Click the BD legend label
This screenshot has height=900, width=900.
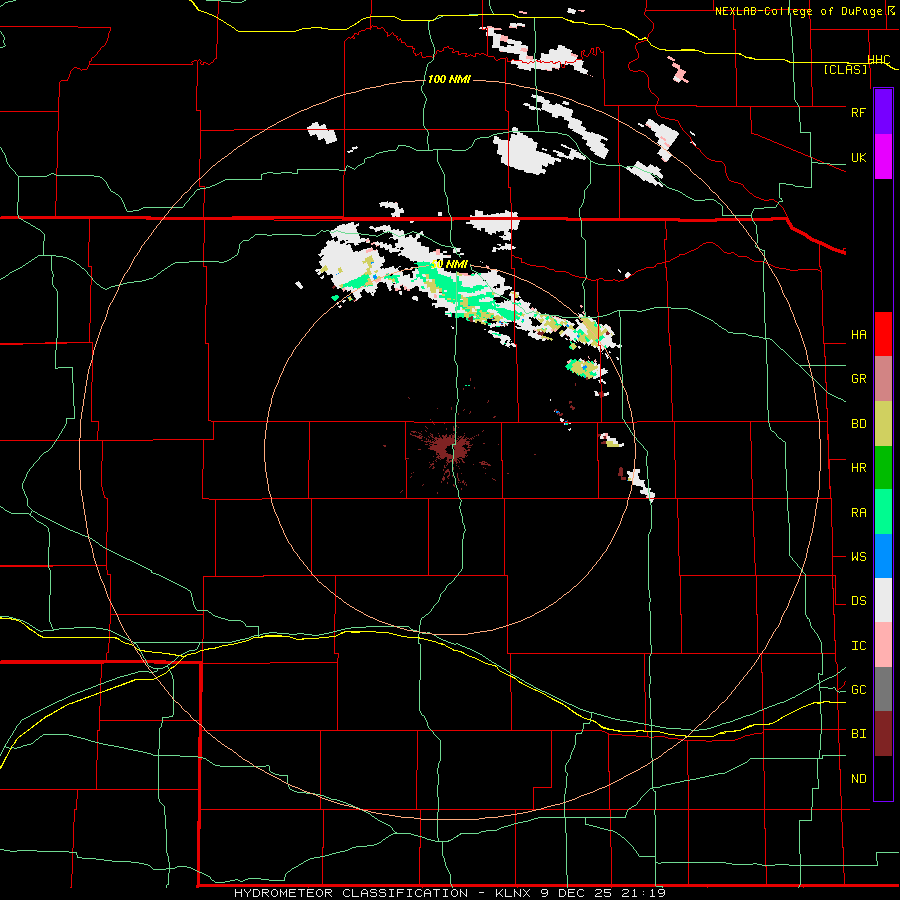tap(858, 424)
